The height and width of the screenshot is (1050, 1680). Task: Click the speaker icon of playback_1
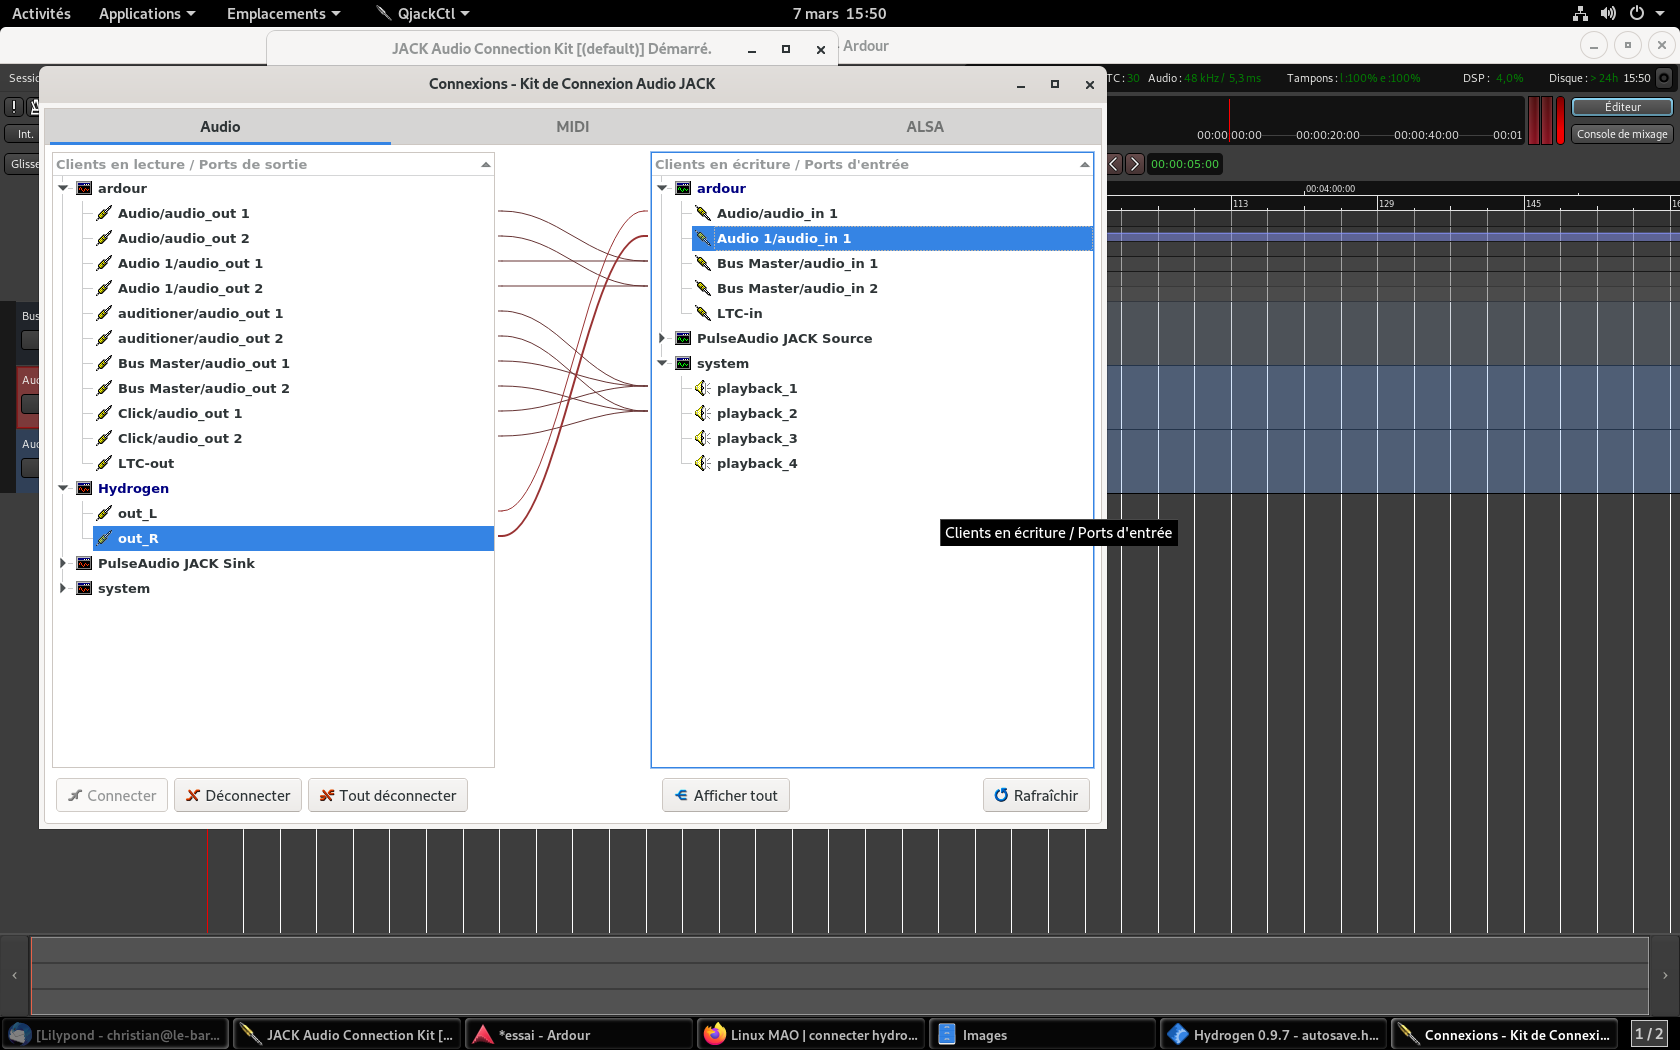[703, 388]
